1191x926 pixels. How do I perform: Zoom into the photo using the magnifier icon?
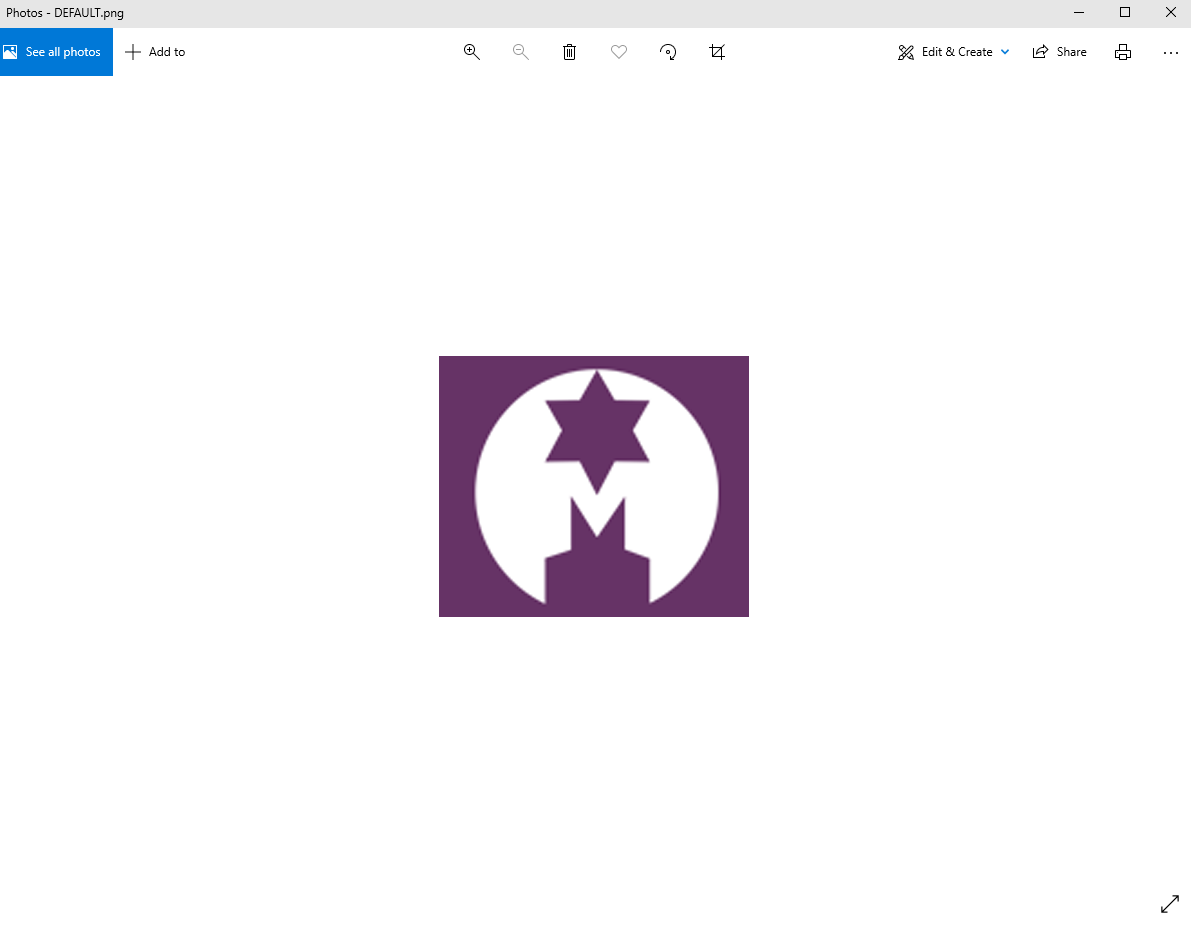point(471,51)
